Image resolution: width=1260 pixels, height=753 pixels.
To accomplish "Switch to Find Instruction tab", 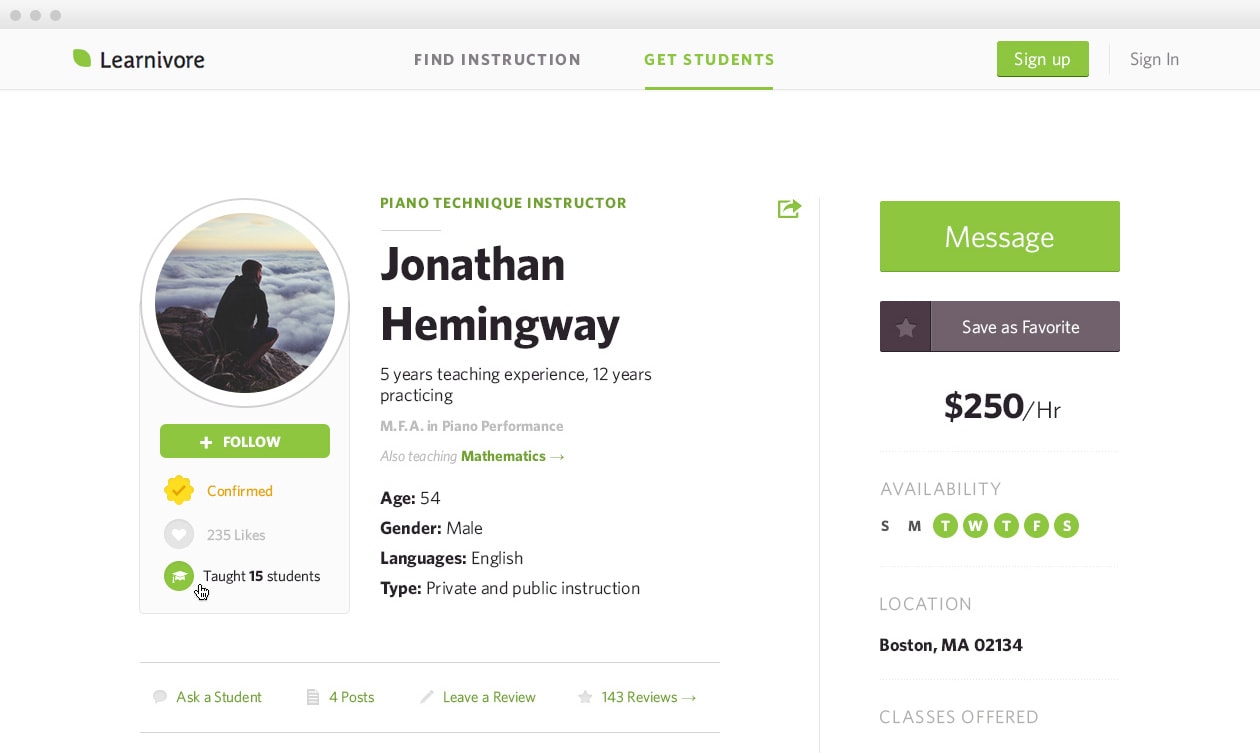I will (497, 59).
